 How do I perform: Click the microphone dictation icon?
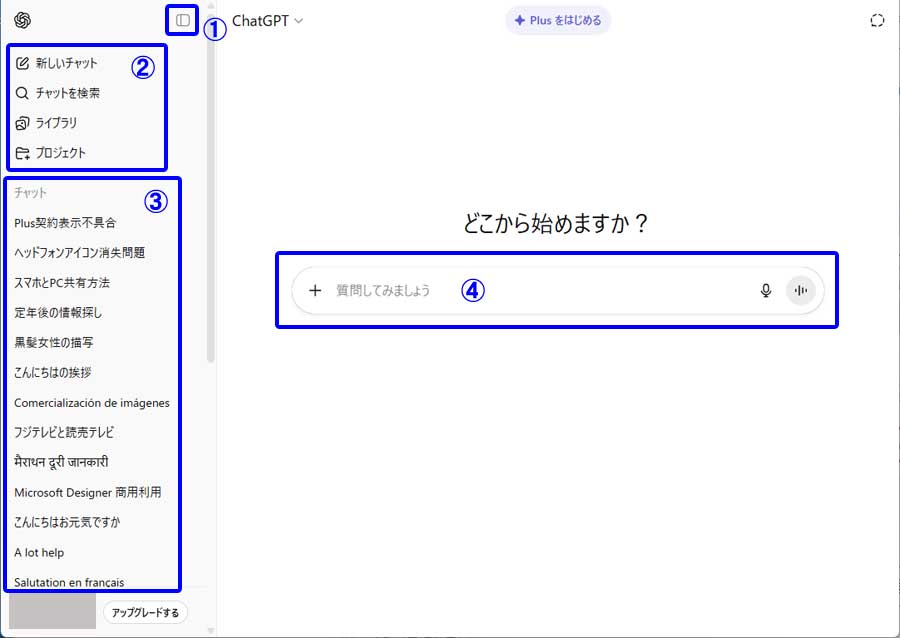(766, 291)
